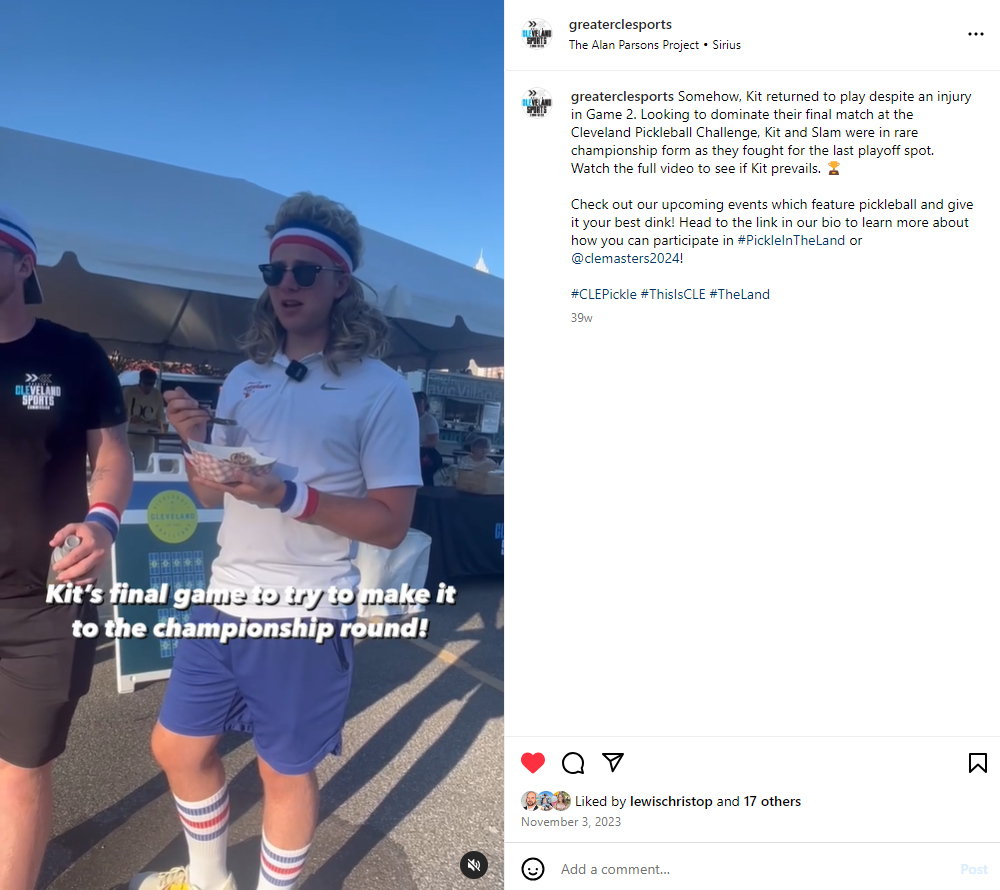Open greaterclesports profile from header username

point(620,24)
